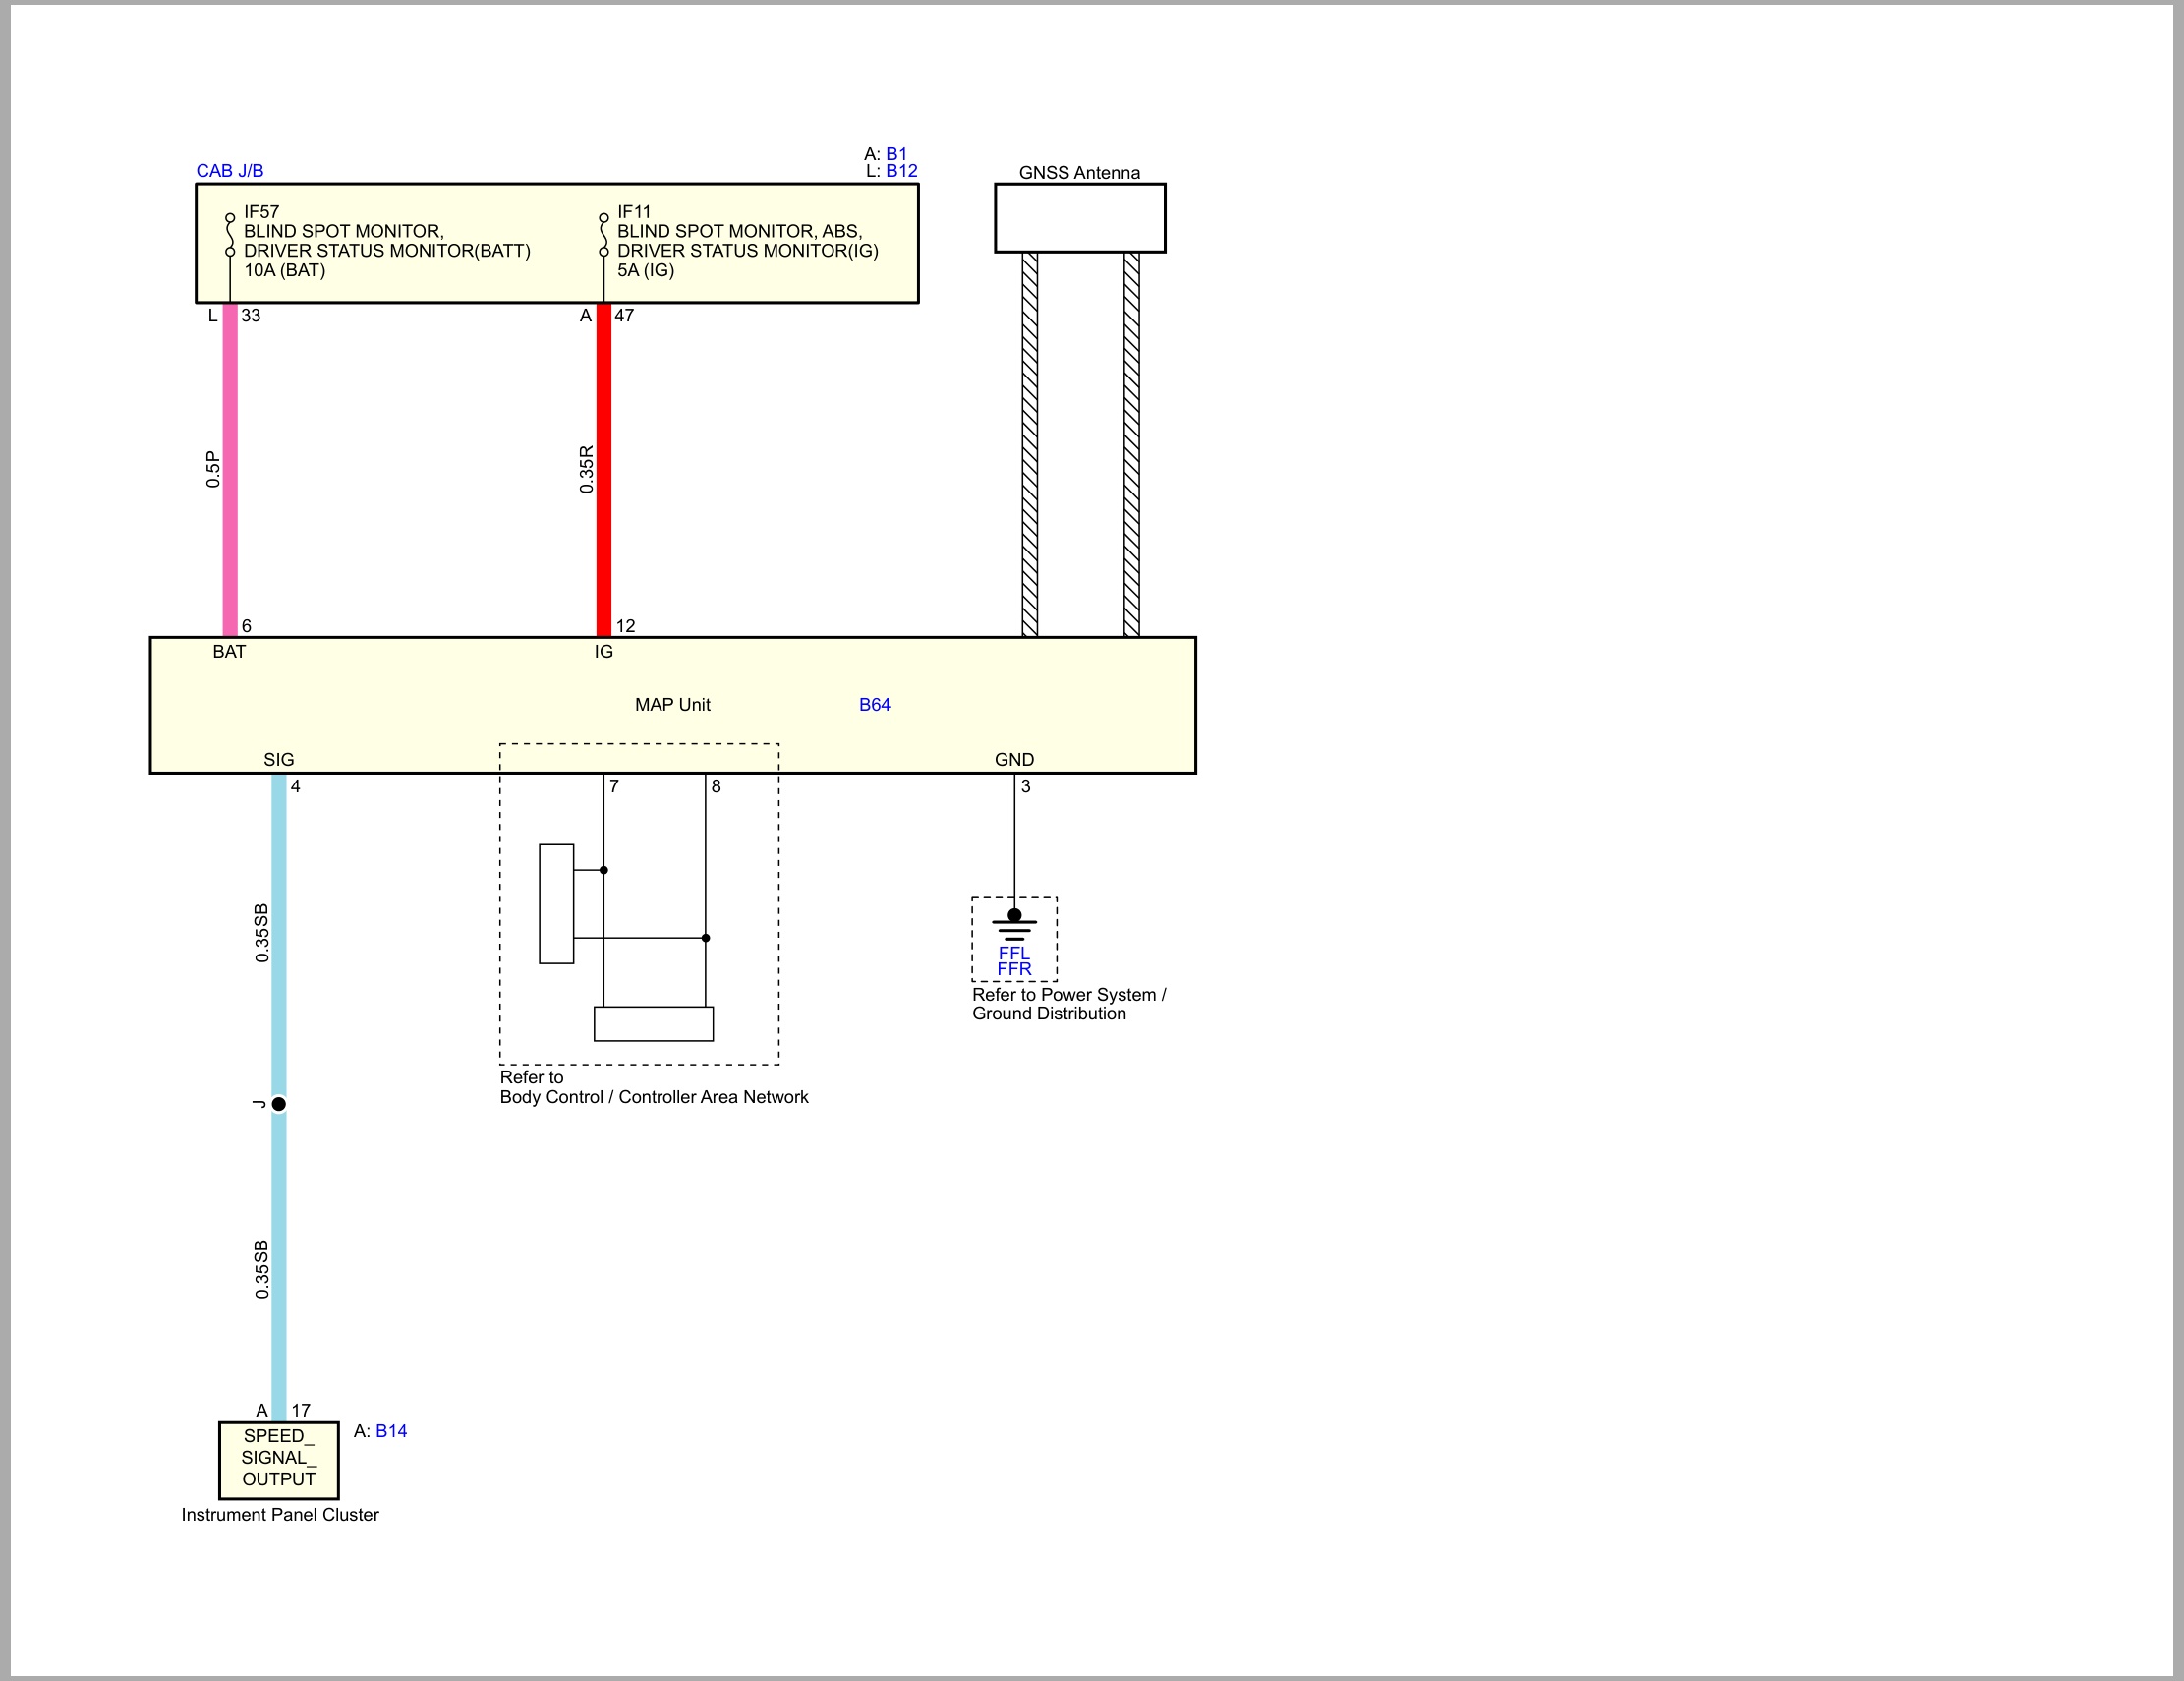Click the '5A (IG)' fuse rating
The width and height of the screenshot is (2184, 1681).
646,270
